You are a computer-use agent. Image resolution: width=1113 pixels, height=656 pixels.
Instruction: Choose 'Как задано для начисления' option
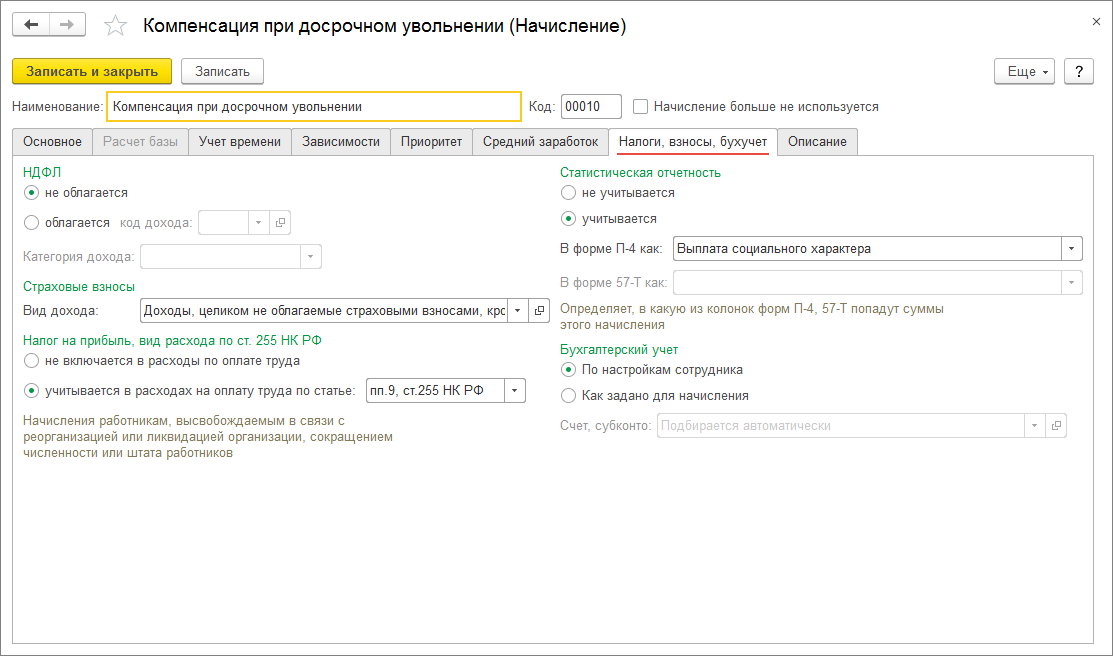tap(569, 395)
